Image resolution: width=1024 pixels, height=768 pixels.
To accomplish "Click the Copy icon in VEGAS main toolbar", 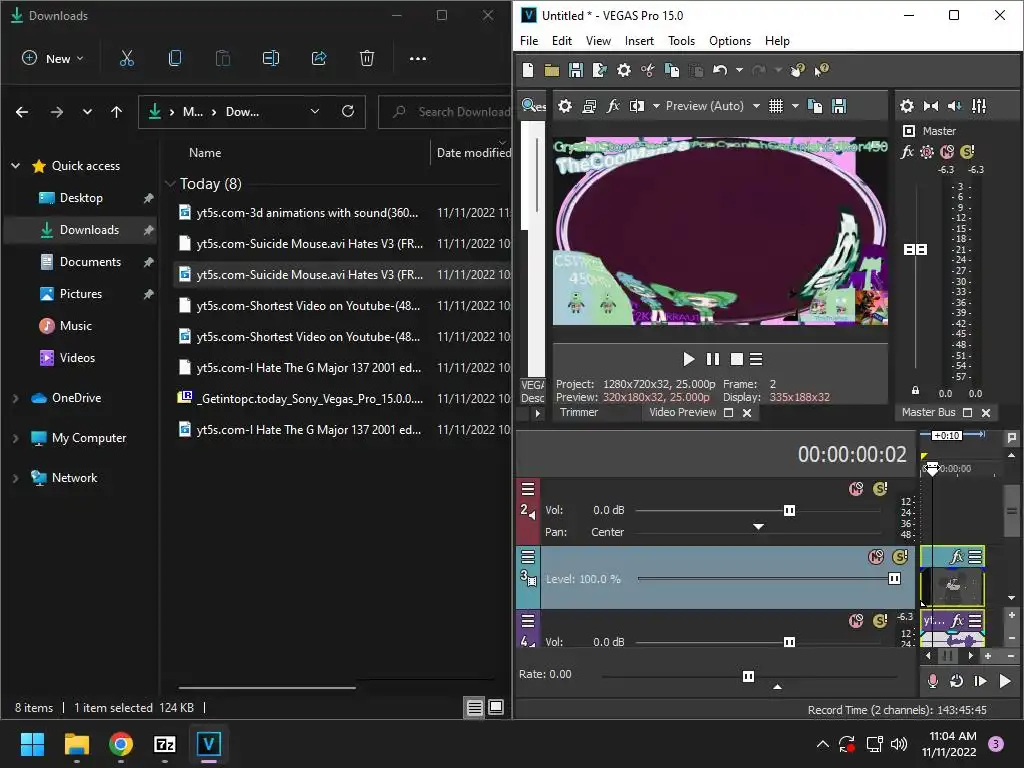I will [x=671, y=70].
